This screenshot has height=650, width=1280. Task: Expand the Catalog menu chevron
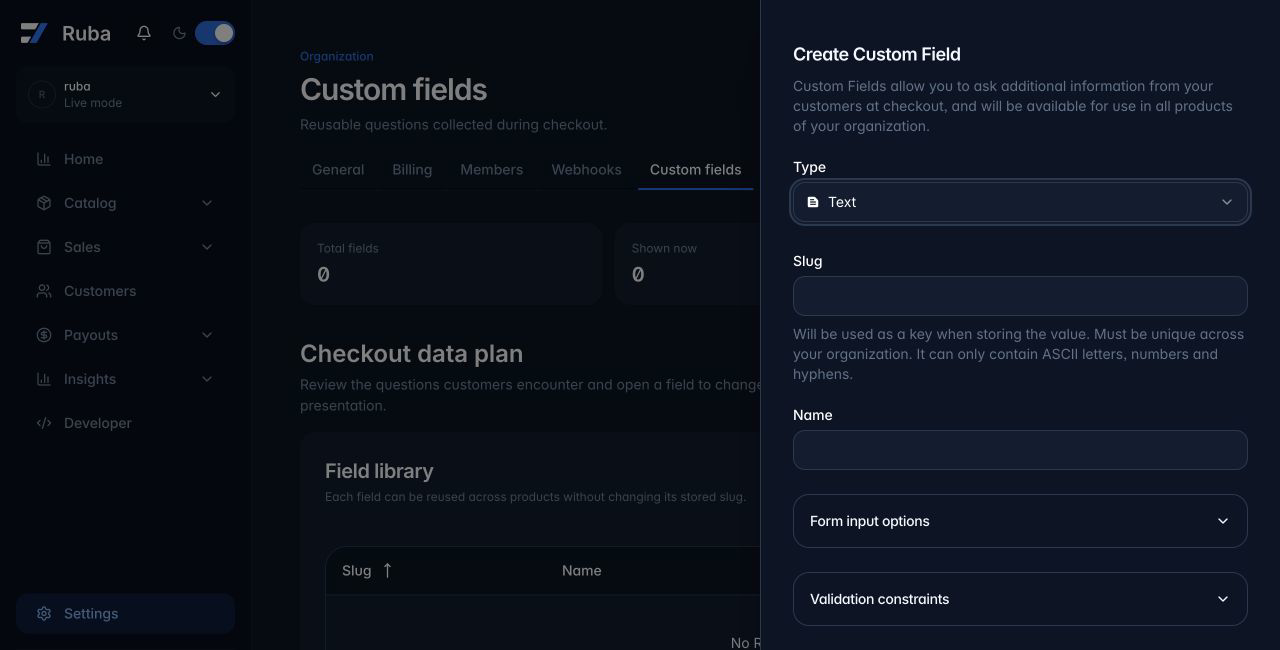pos(207,203)
